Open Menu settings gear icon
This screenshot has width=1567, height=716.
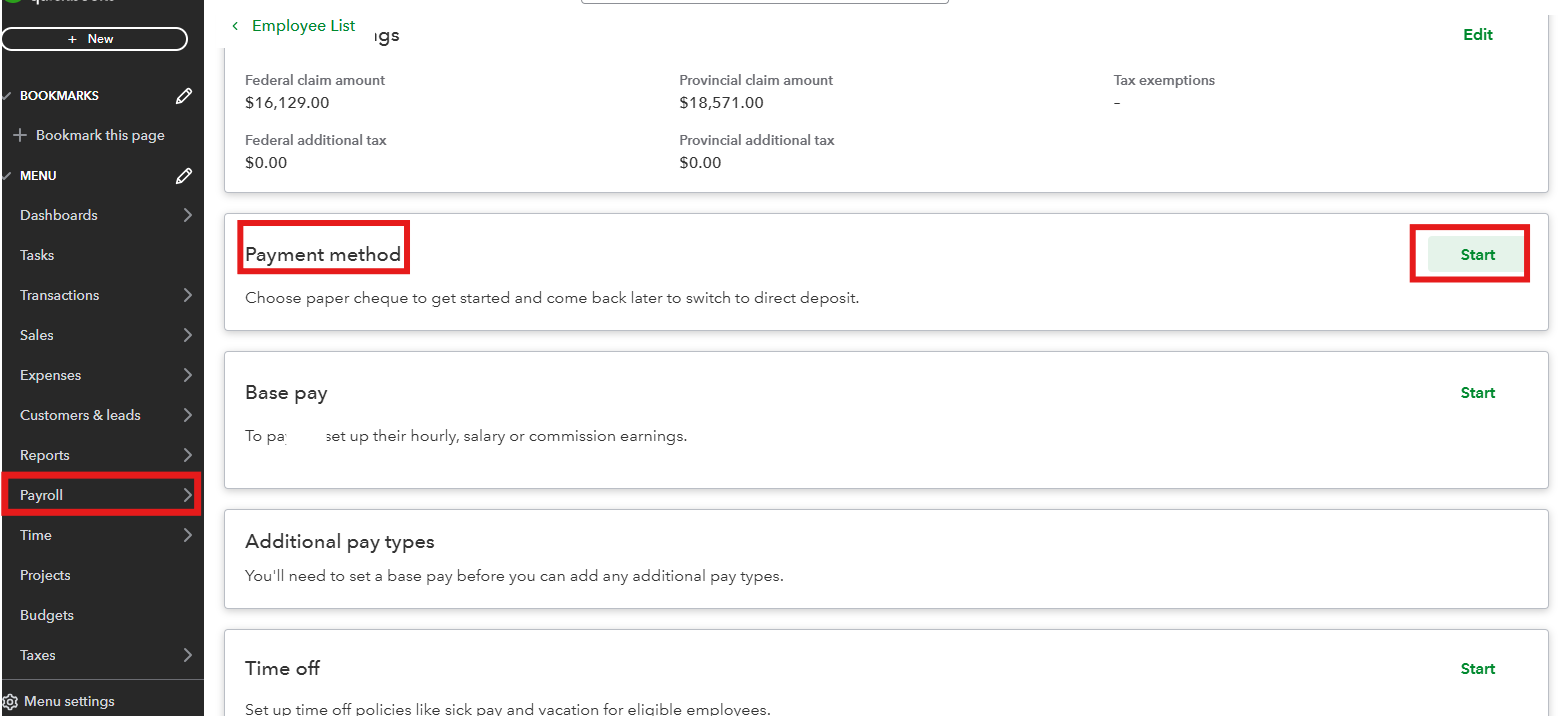[x=10, y=702]
